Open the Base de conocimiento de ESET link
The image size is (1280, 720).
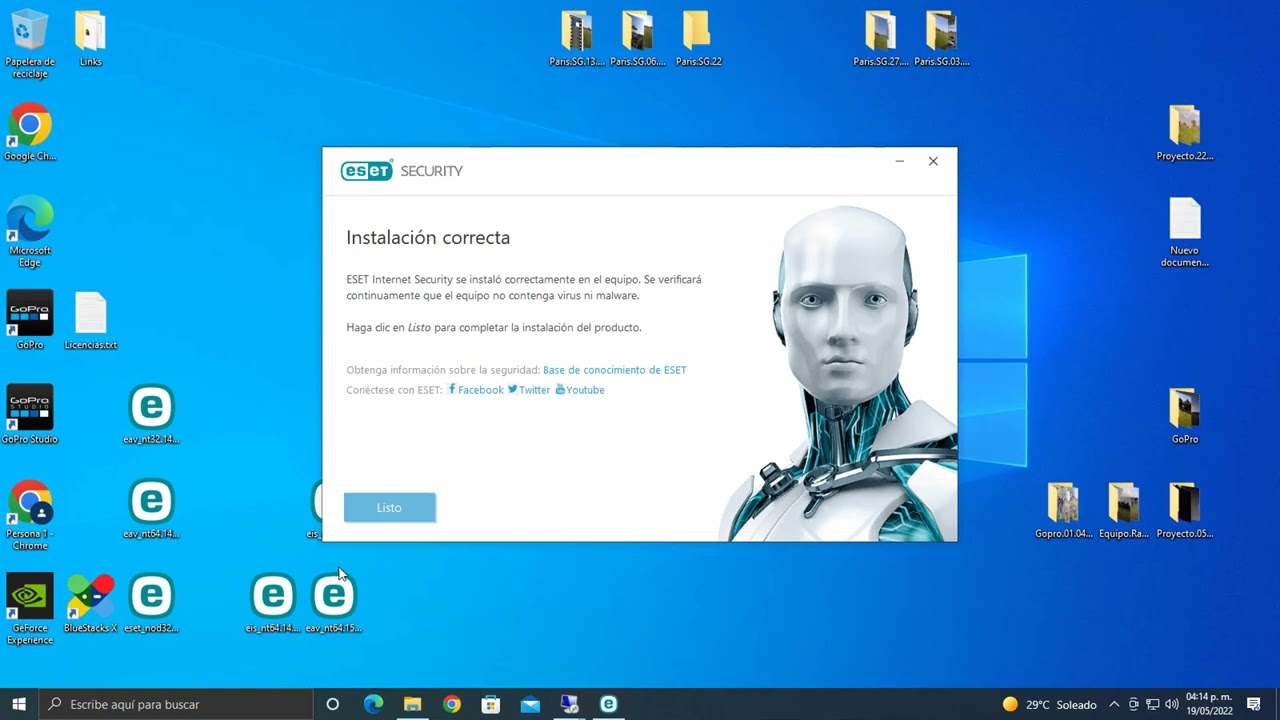pos(614,370)
